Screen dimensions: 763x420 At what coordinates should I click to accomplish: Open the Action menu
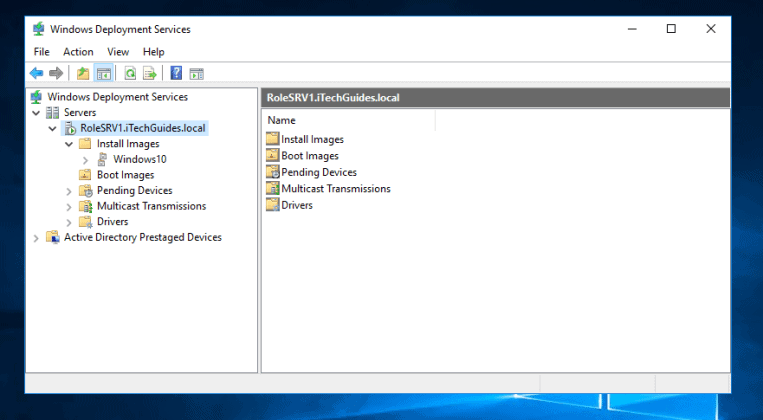[78, 52]
